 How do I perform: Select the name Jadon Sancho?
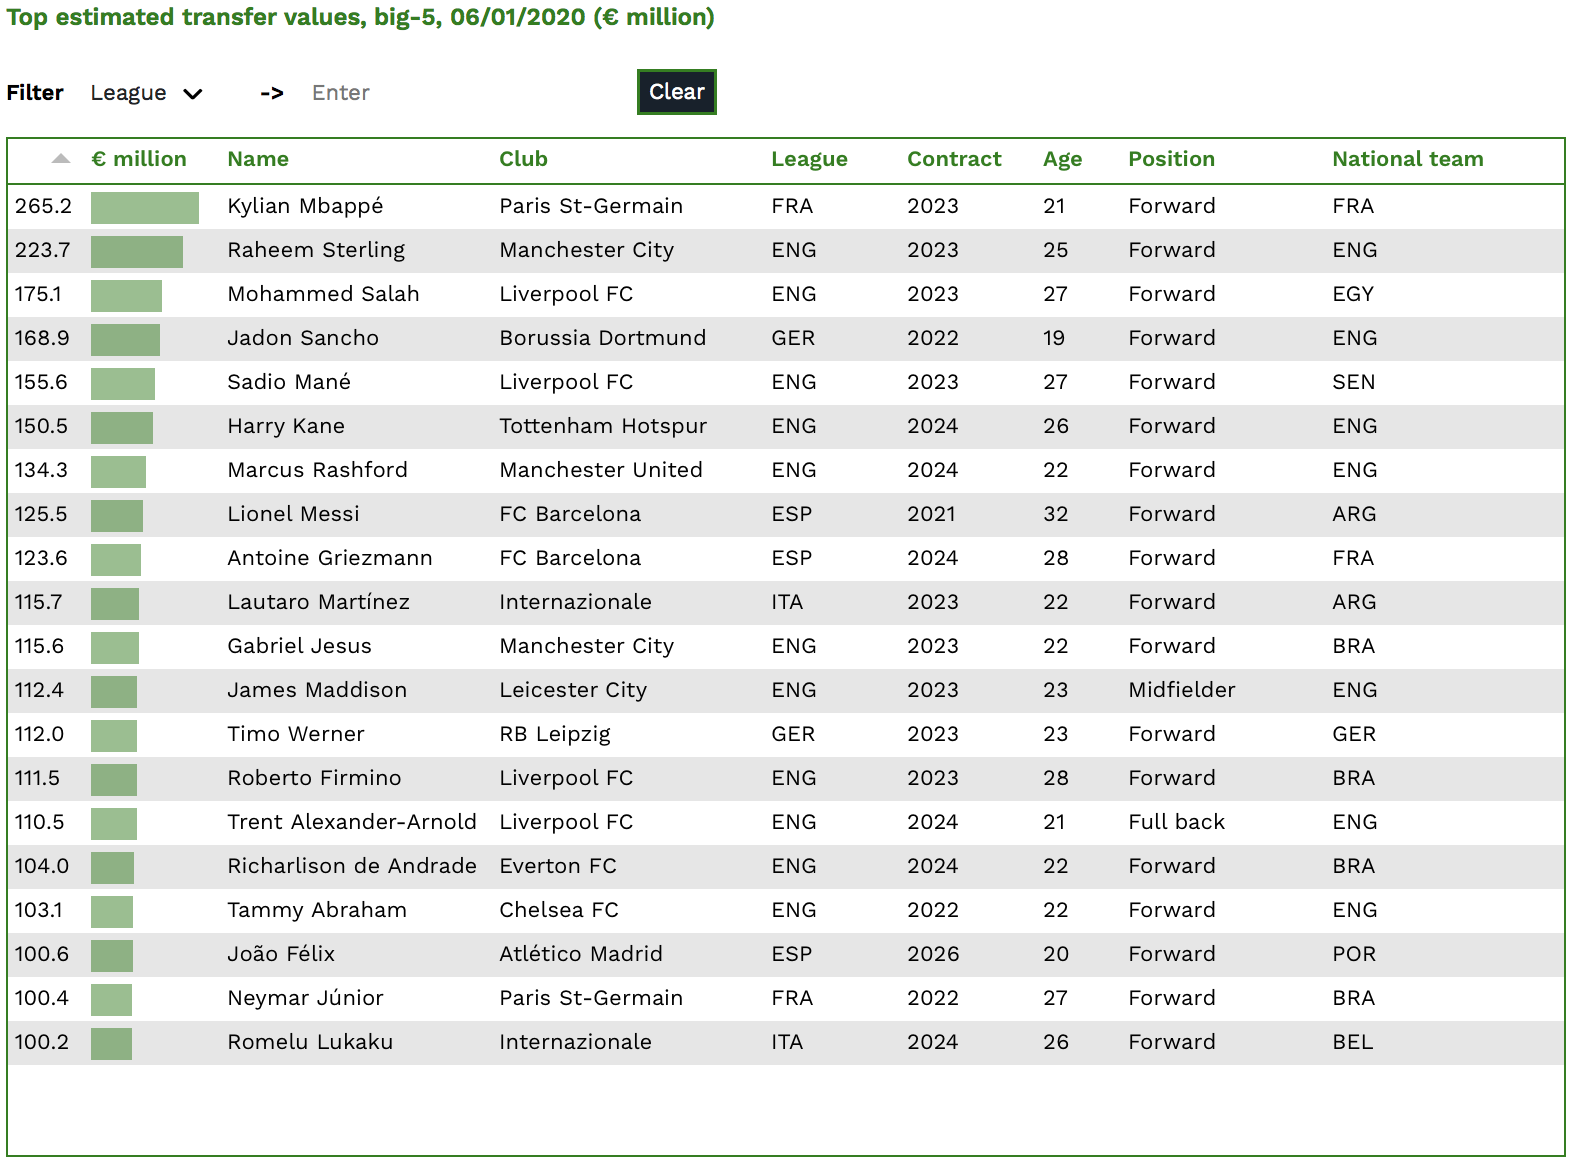tap(303, 338)
